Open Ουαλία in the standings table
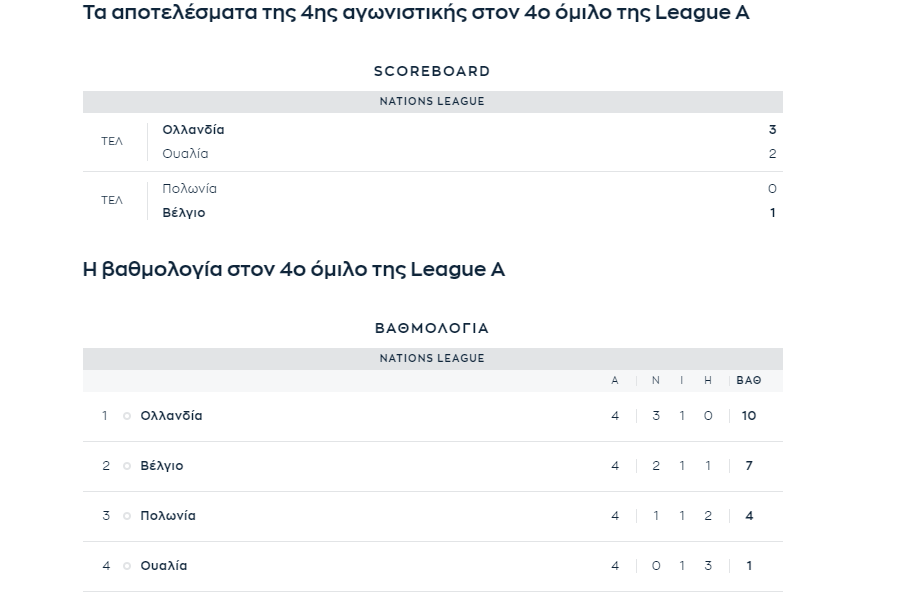The height and width of the screenshot is (605, 915). tap(163, 566)
